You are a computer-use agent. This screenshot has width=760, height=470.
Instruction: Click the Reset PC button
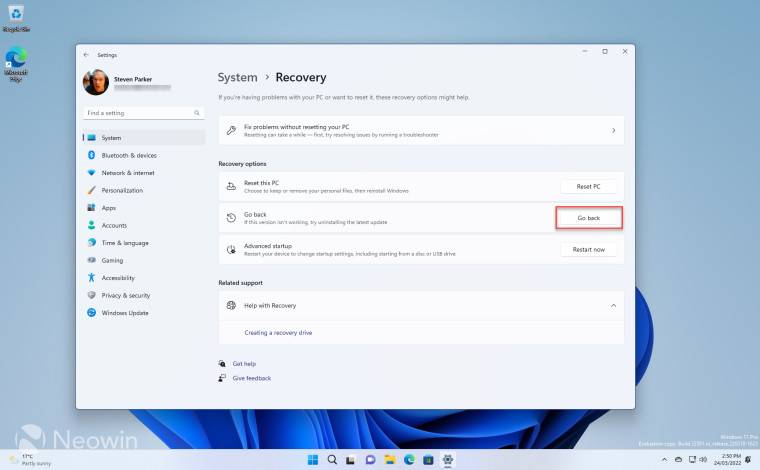click(x=588, y=186)
